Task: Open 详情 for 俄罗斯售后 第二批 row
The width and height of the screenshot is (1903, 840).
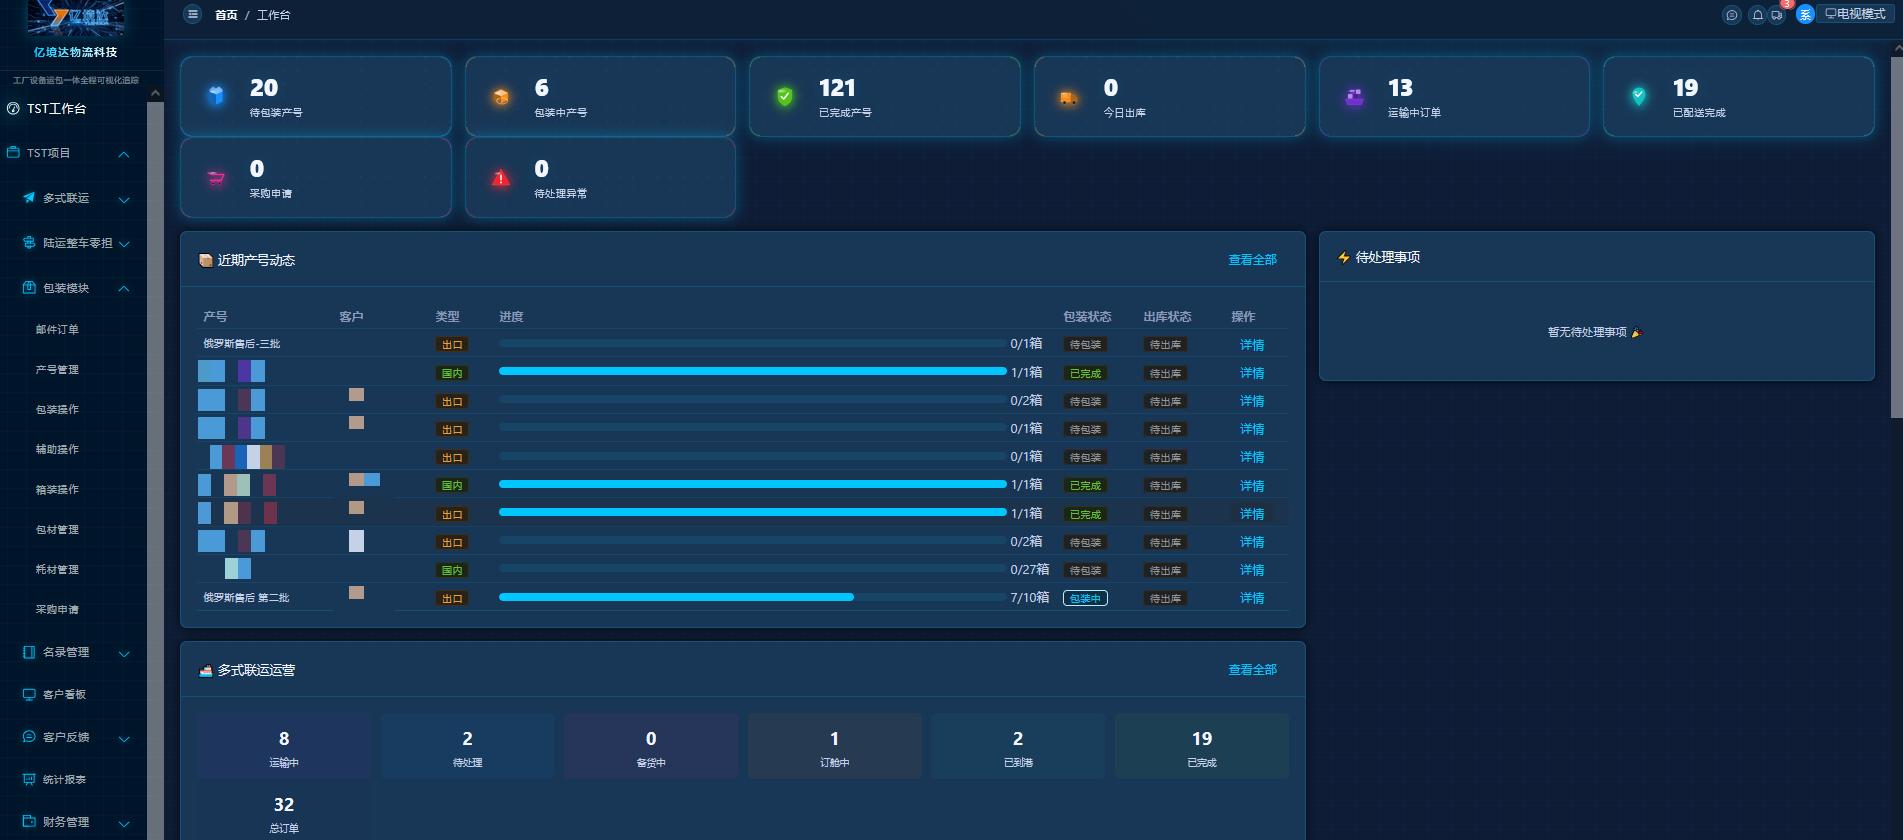Action: click(1252, 598)
